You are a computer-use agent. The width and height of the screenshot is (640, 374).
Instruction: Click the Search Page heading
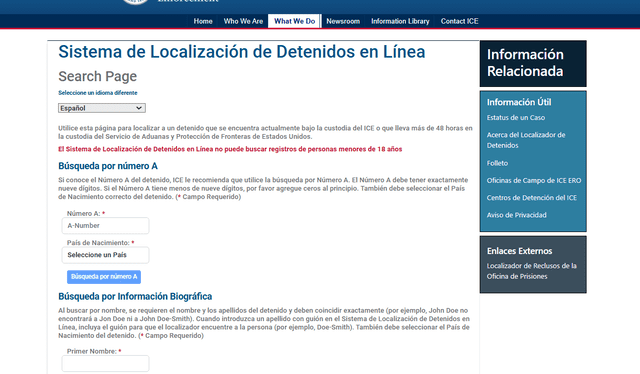pos(98,76)
